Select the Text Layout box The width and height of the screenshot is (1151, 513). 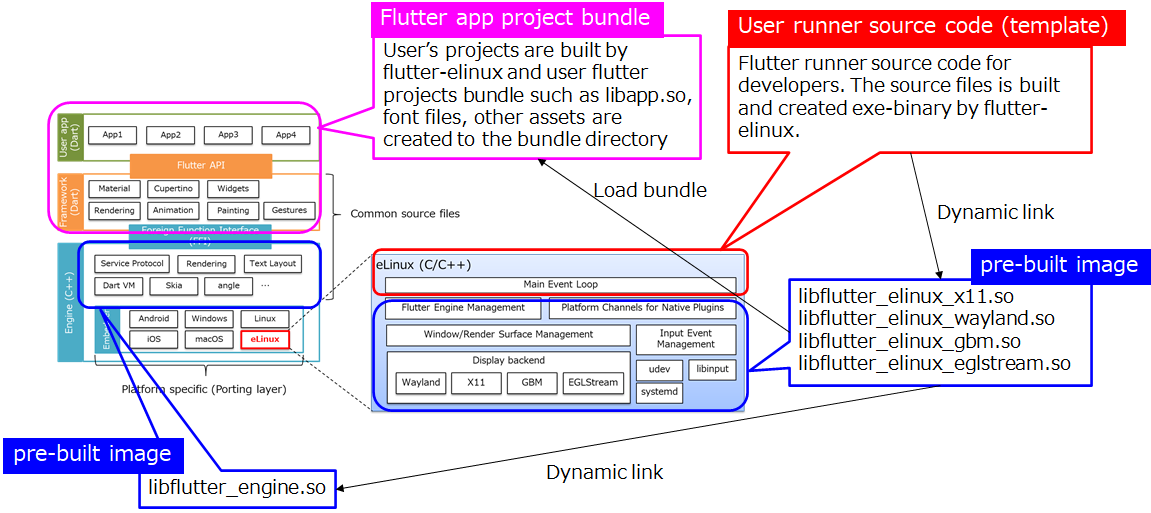[x=272, y=264]
